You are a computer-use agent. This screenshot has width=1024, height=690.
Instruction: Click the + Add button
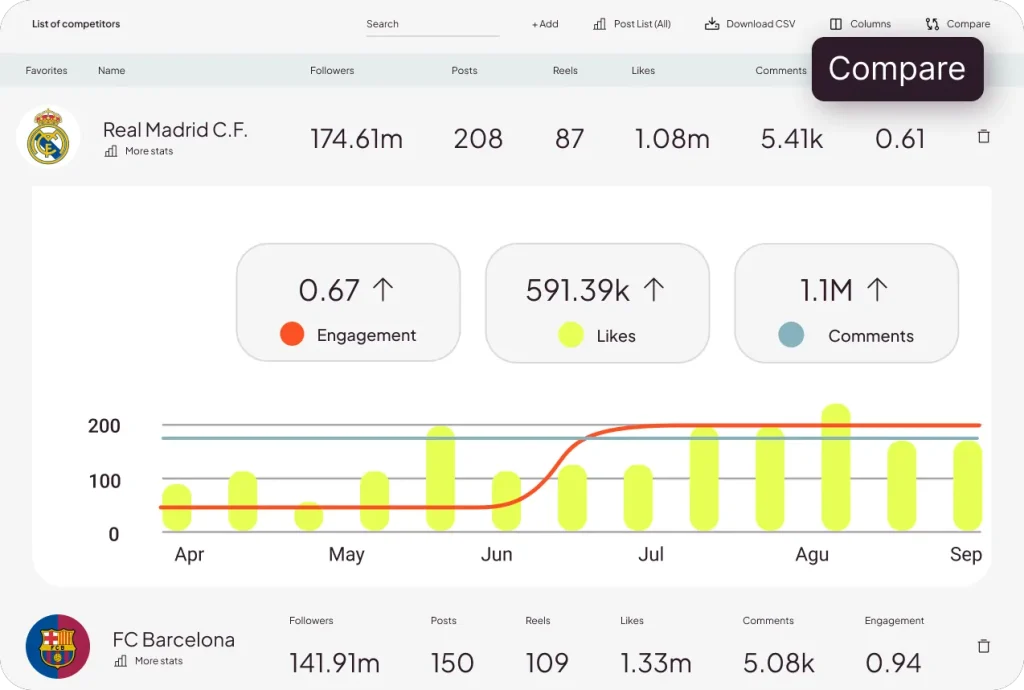pyautogui.click(x=545, y=24)
